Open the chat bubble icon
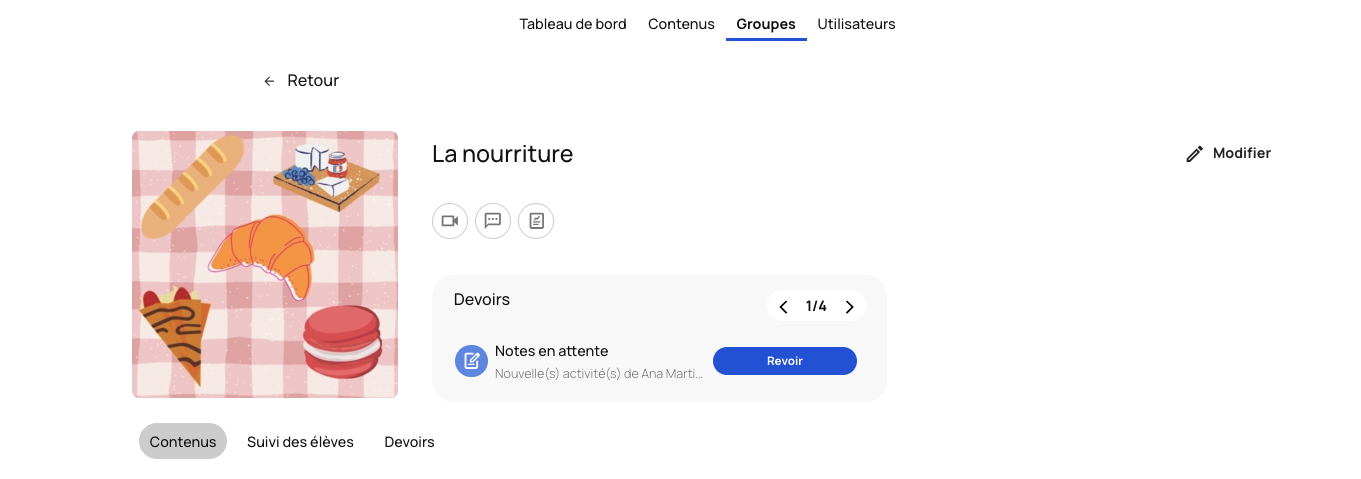This screenshot has width=1361, height=479. coord(493,221)
